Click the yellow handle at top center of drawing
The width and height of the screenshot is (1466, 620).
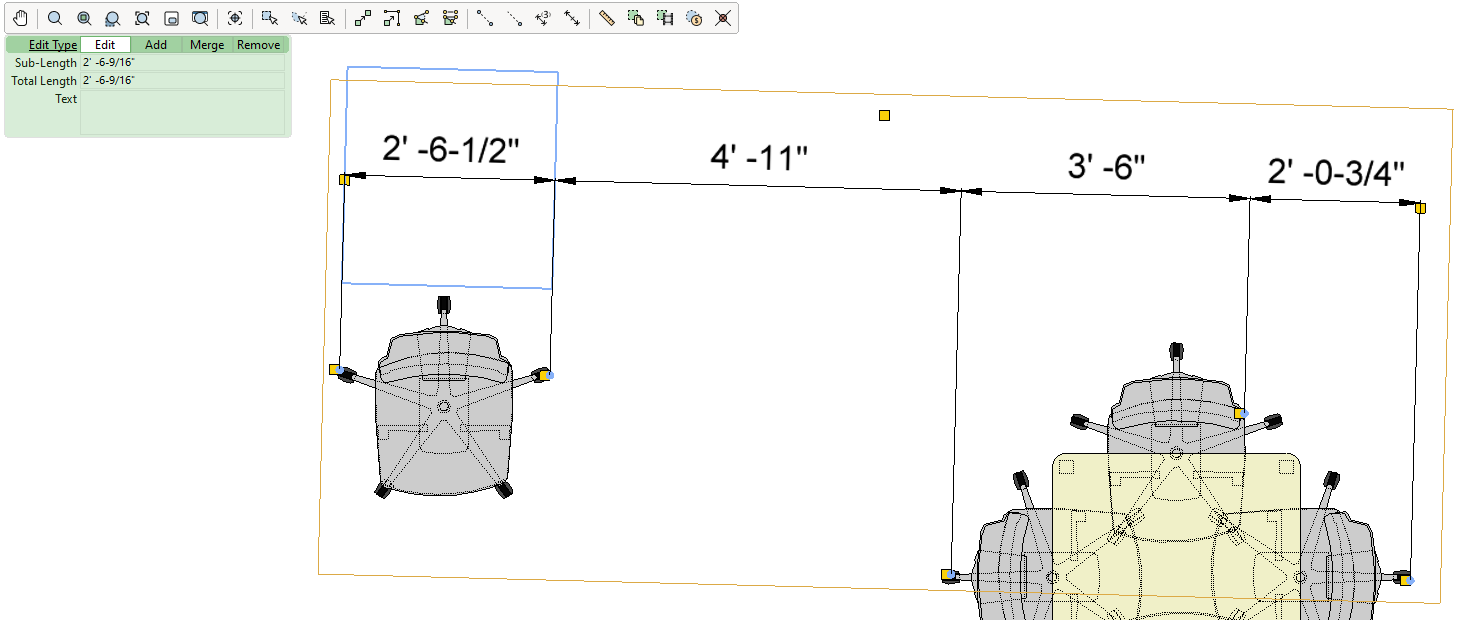pyautogui.click(x=884, y=116)
